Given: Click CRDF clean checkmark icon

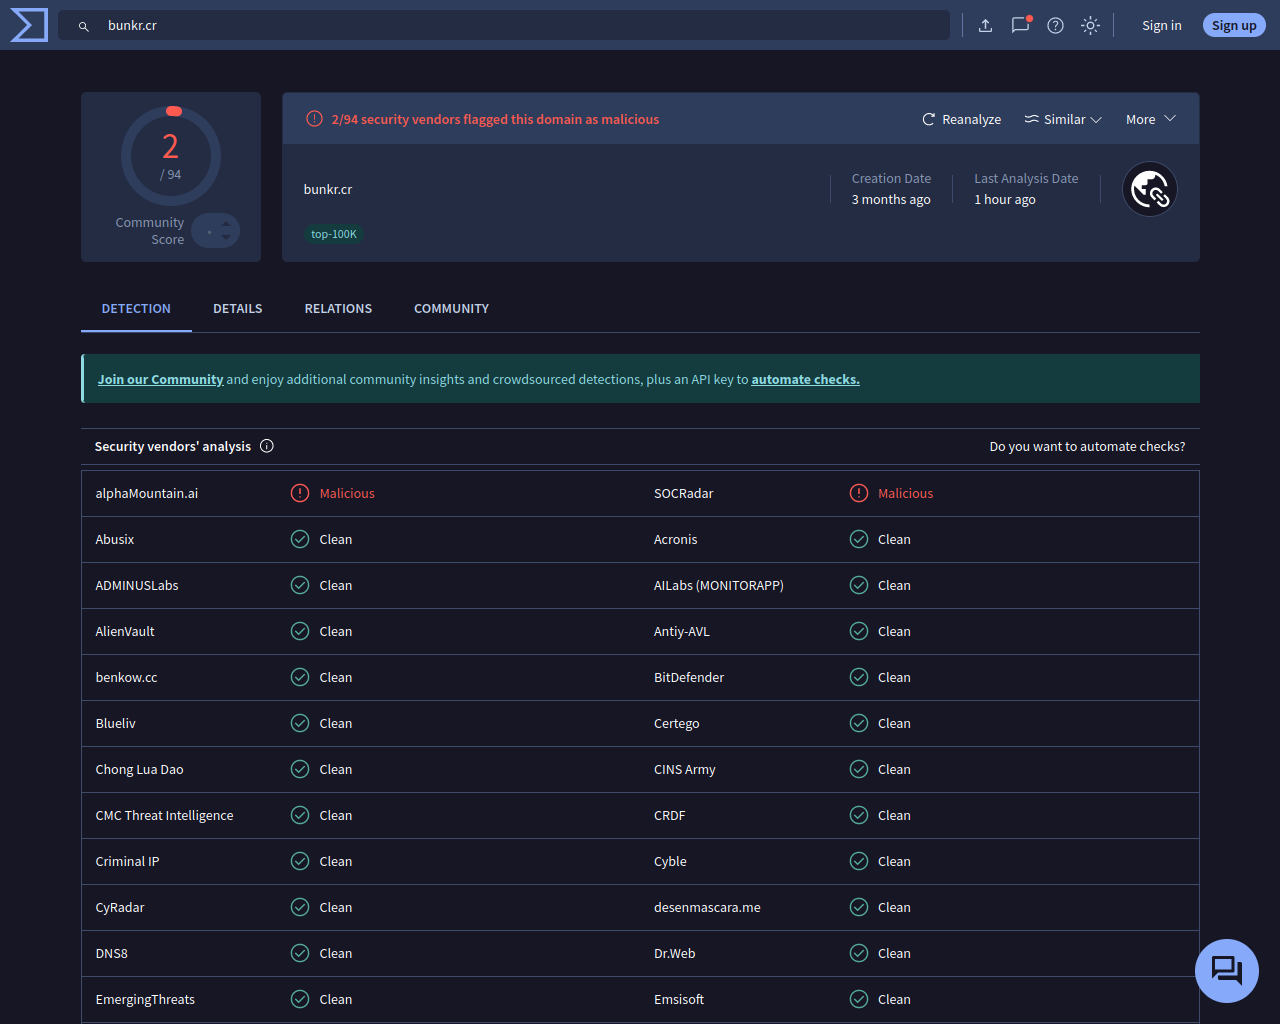Looking at the screenshot, I should tap(859, 815).
